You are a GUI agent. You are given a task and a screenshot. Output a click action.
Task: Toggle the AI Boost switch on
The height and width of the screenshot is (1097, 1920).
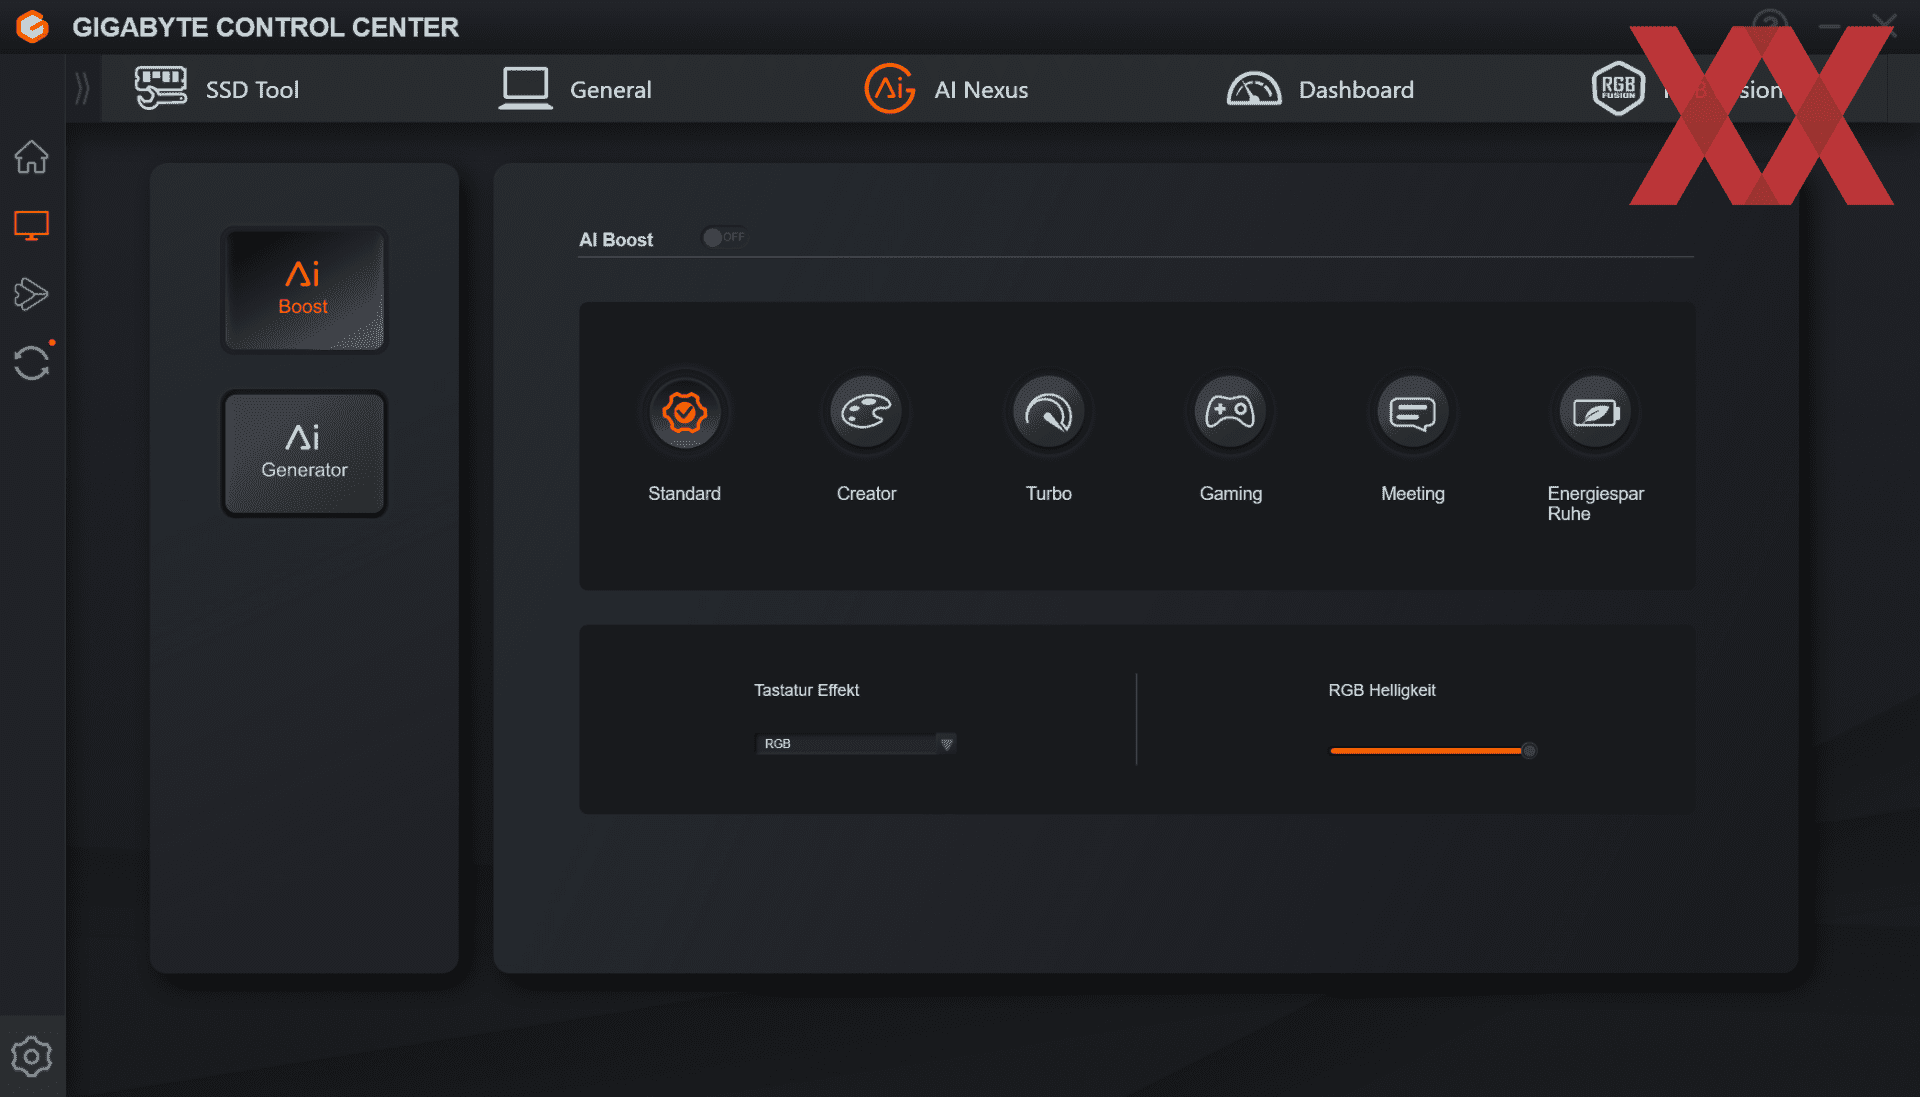[x=725, y=238]
